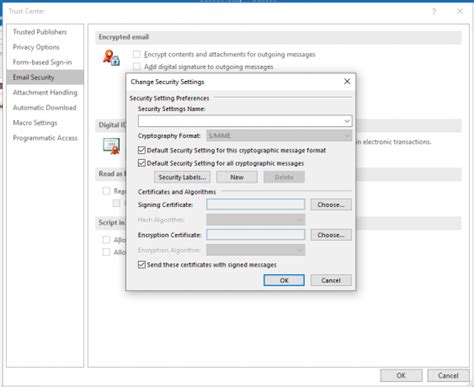
Task: Click the Security Labels... button
Action: click(x=182, y=177)
